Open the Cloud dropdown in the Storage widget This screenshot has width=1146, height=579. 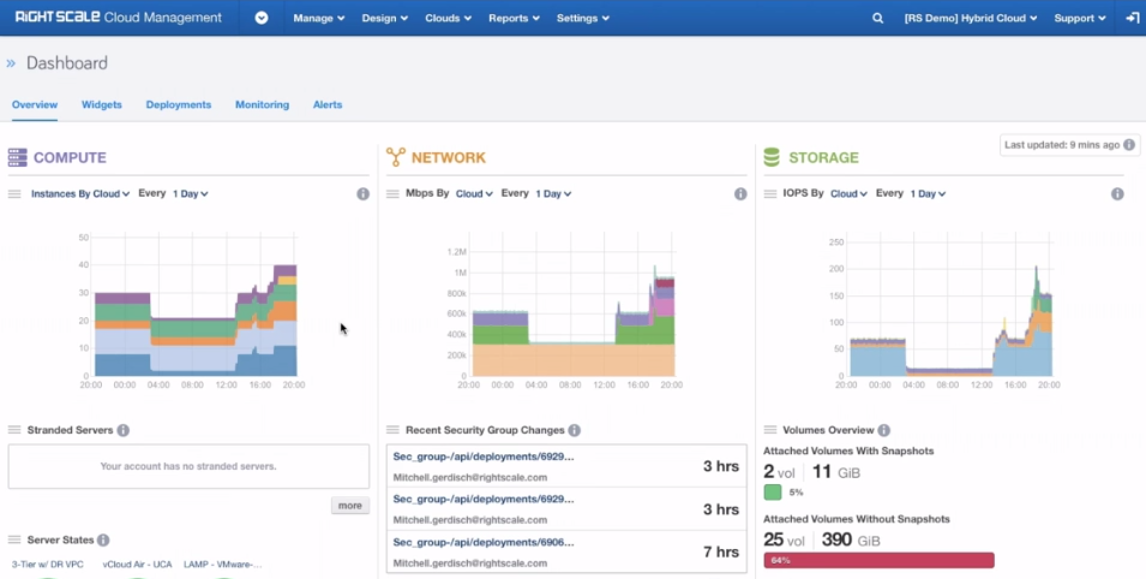click(848, 194)
